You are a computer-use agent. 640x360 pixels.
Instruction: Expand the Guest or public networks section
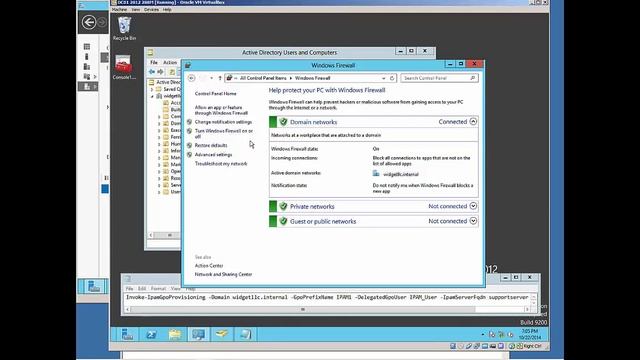click(473, 221)
